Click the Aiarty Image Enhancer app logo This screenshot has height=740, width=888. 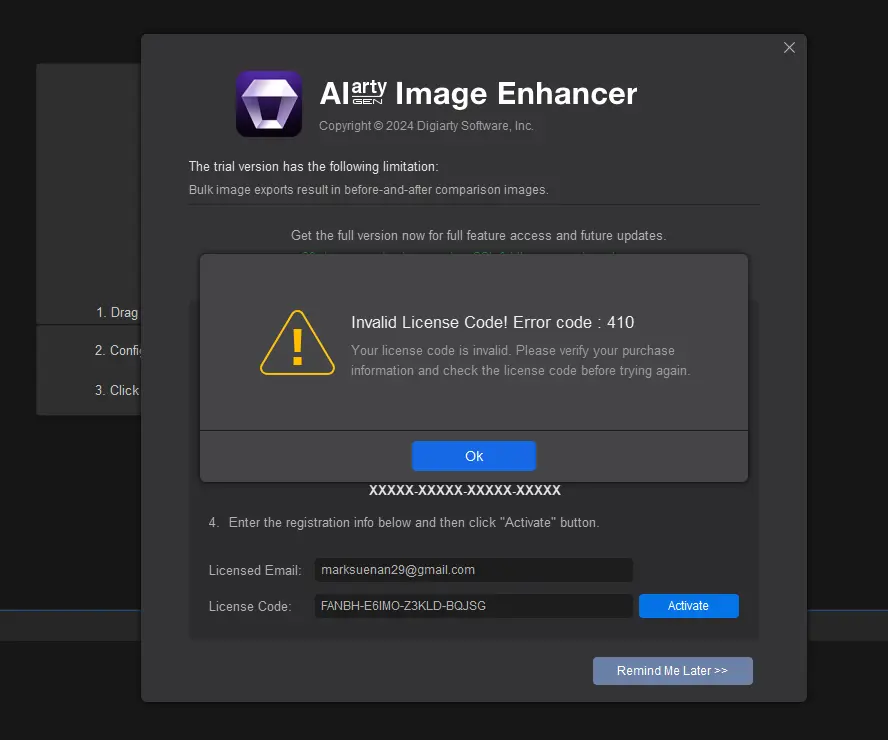pyautogui.click(x=268, y=104)
